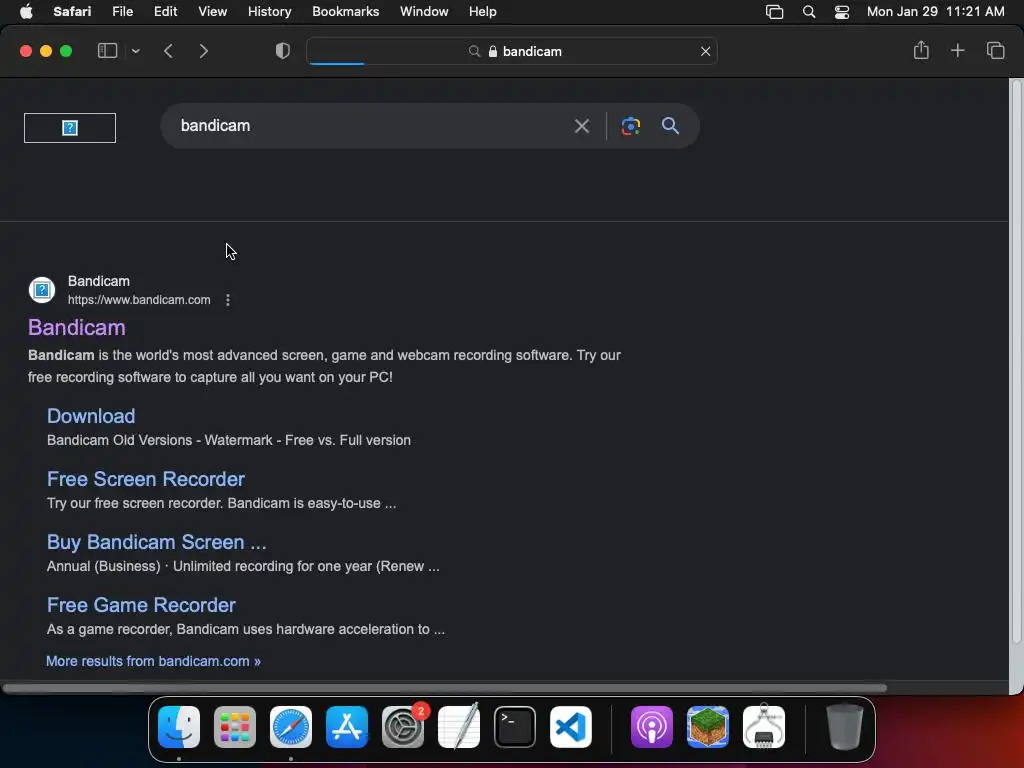Open the Apple menu
1024x768 pixels.
(x=26, y=11)
